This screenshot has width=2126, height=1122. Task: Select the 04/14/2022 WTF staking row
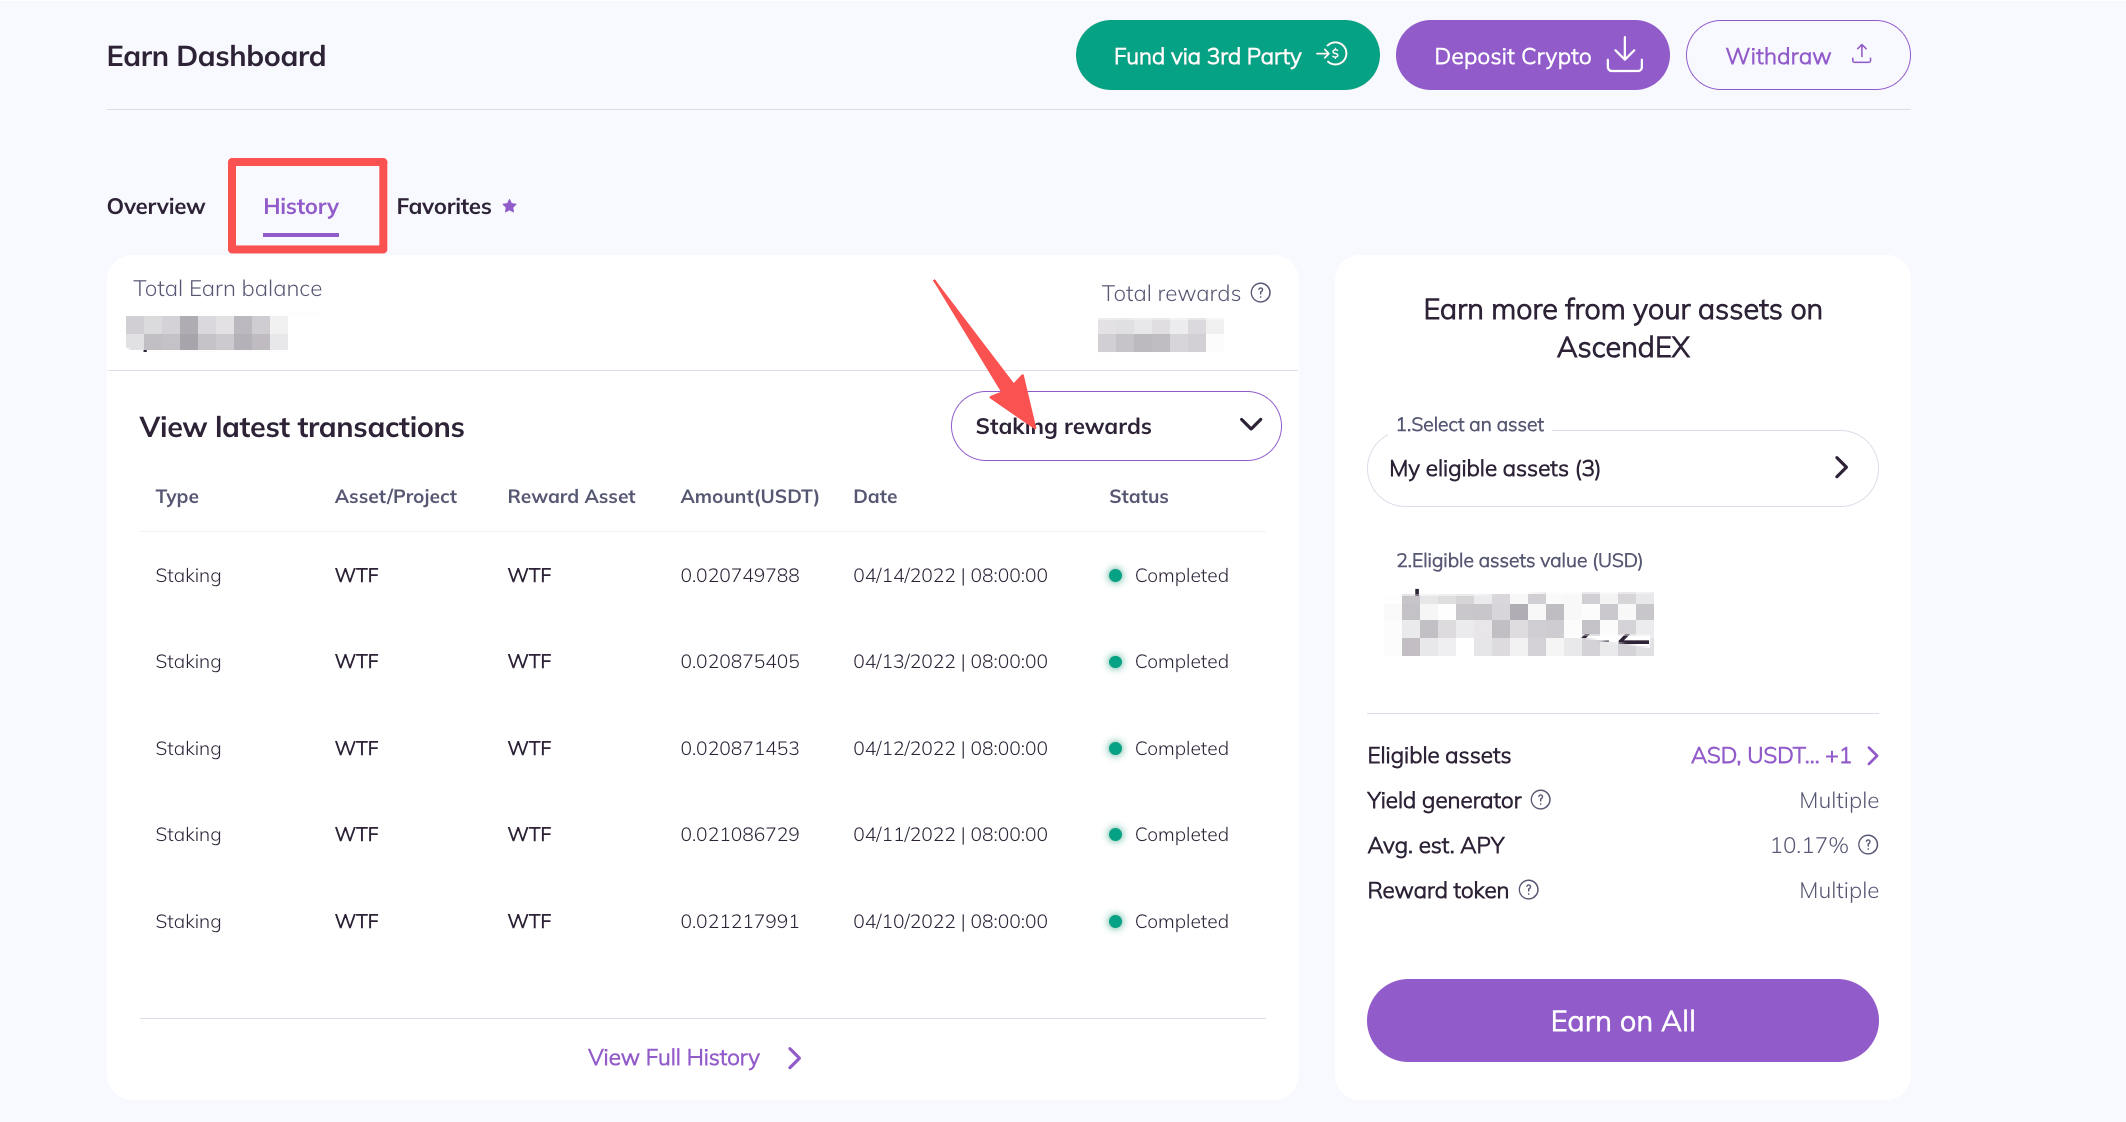pos(700,575)
